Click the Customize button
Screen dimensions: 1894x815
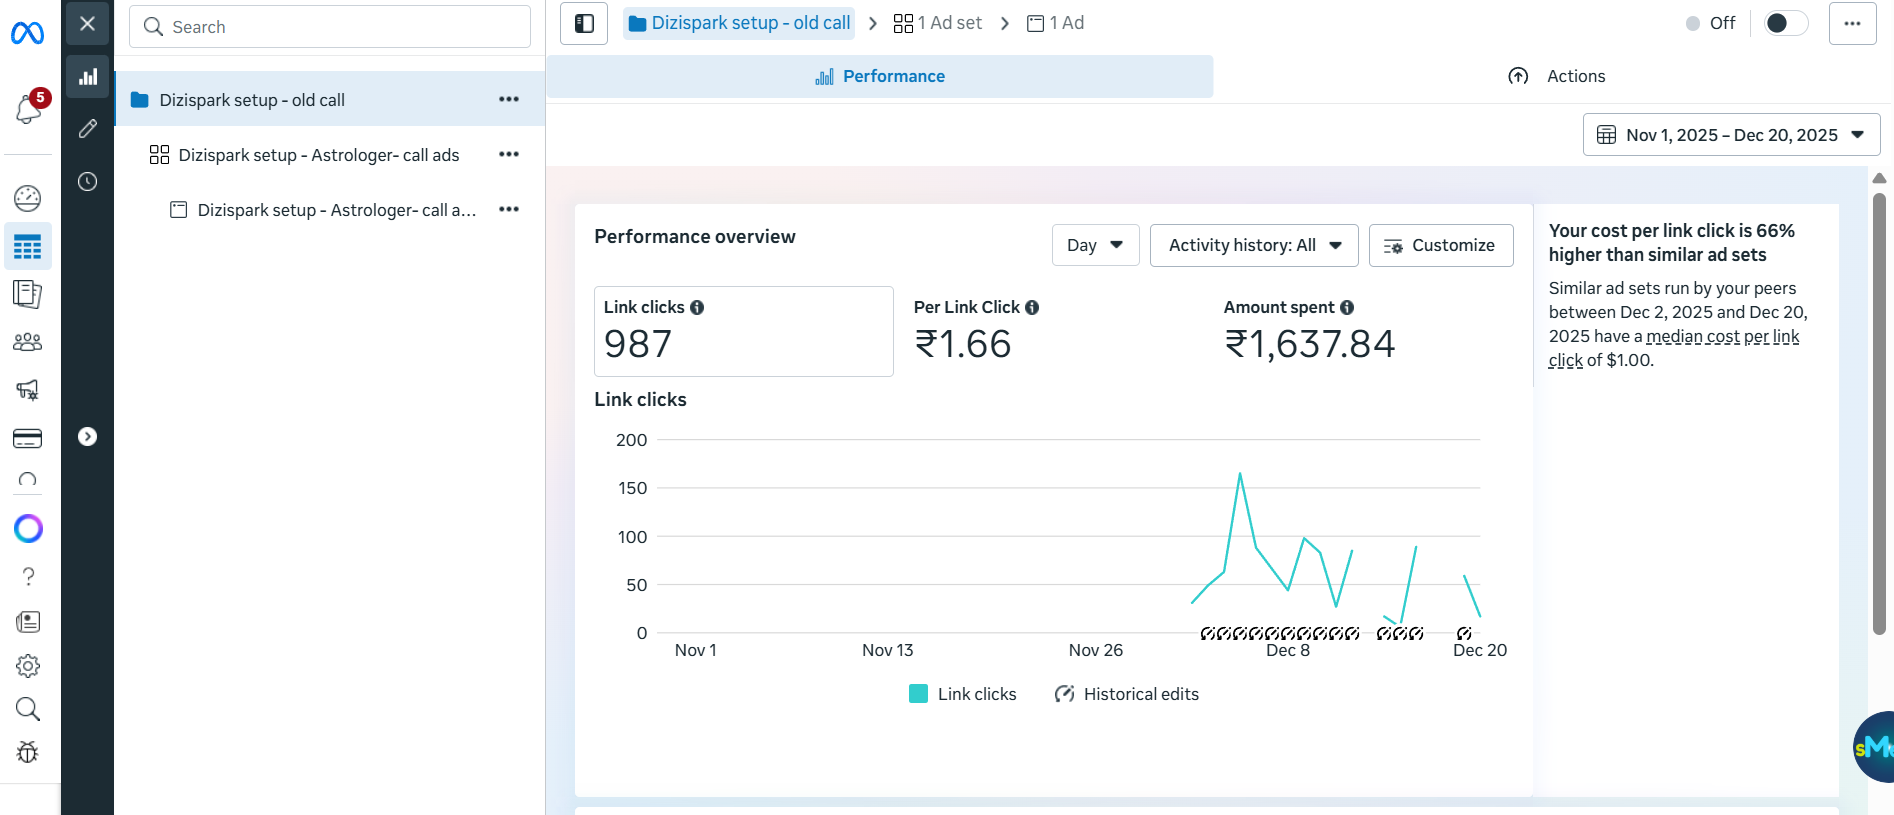coord(1440,245)
